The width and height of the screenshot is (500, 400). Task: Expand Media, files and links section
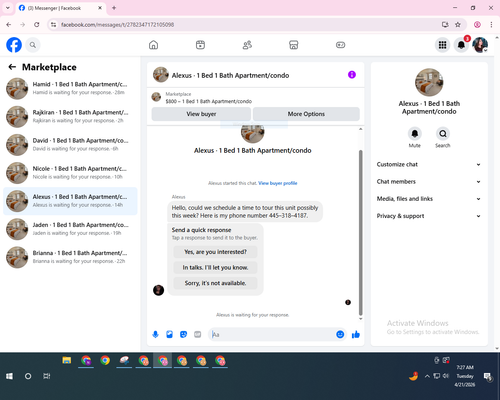pos(429,199)
